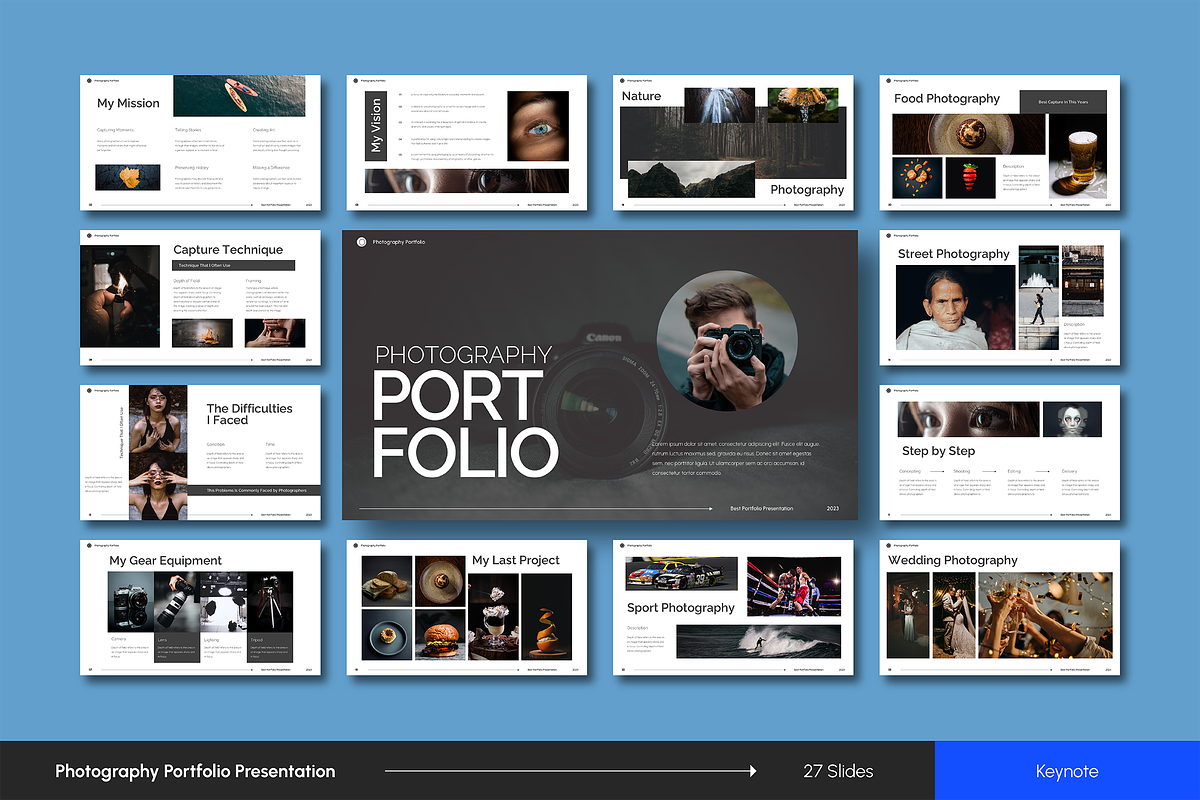This screenshot has height=800, width=1200.
Task: Click the Camera label in Gear Equipment
Action: point(118,639)
